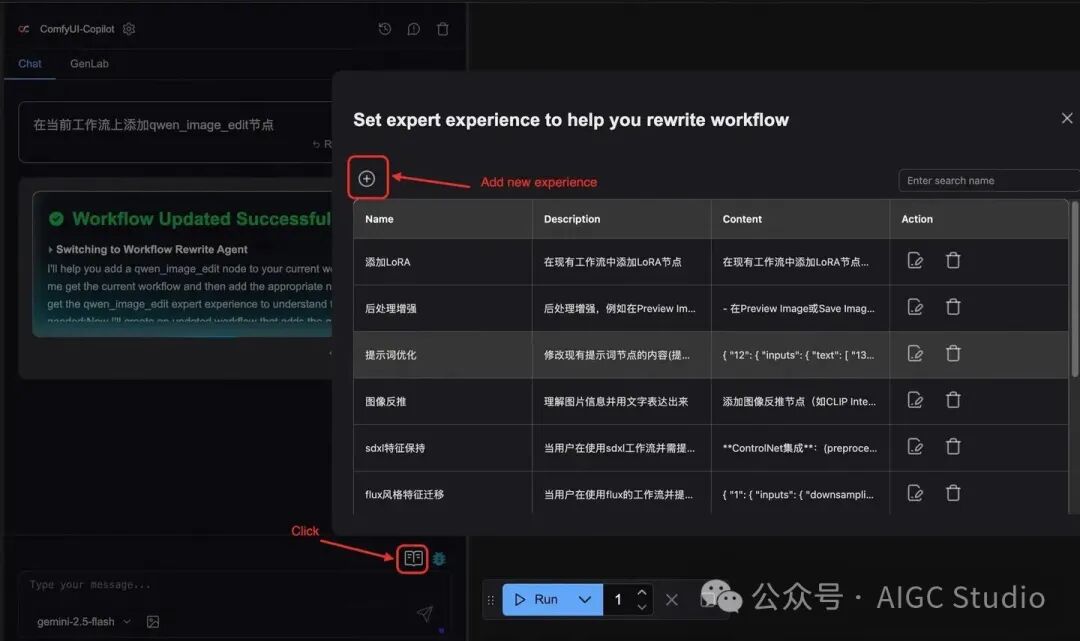Cancel the queue with the X beside run count
Viewport: 1080px width, 641px height.
click(671, 599)
